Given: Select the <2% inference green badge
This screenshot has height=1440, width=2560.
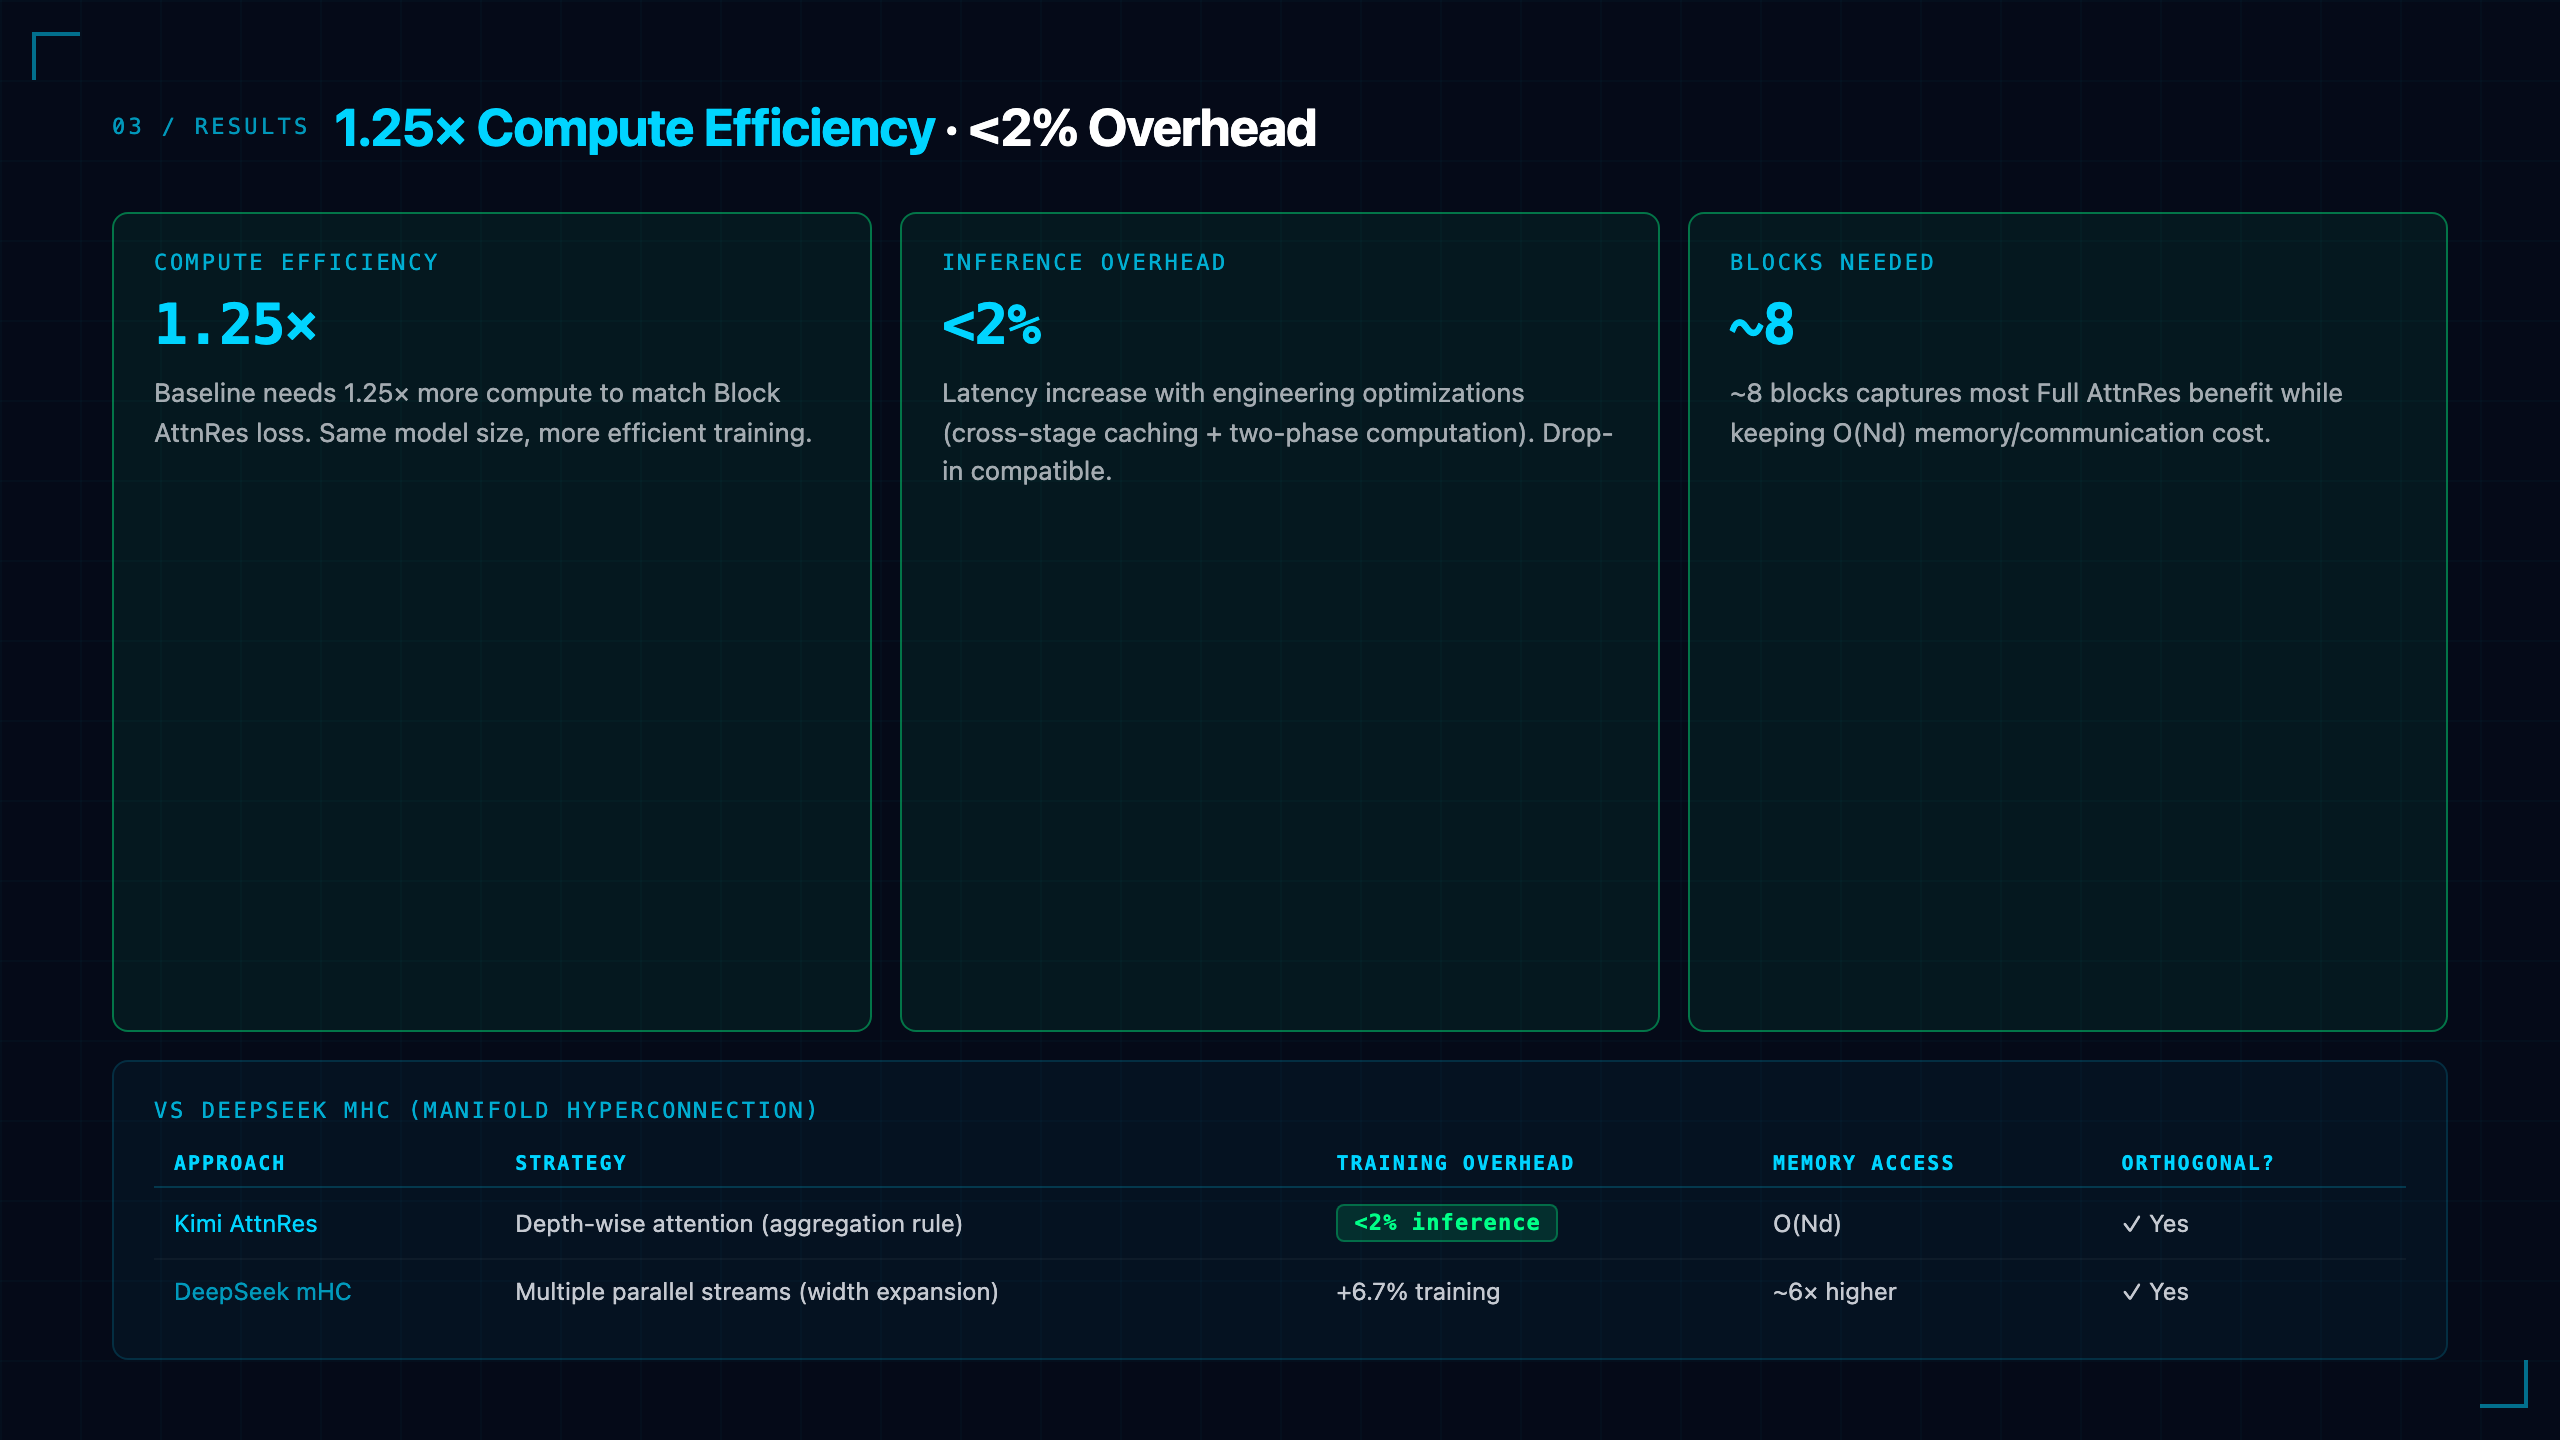Looking at the screenshot, I should (x=1446, y=1223).
